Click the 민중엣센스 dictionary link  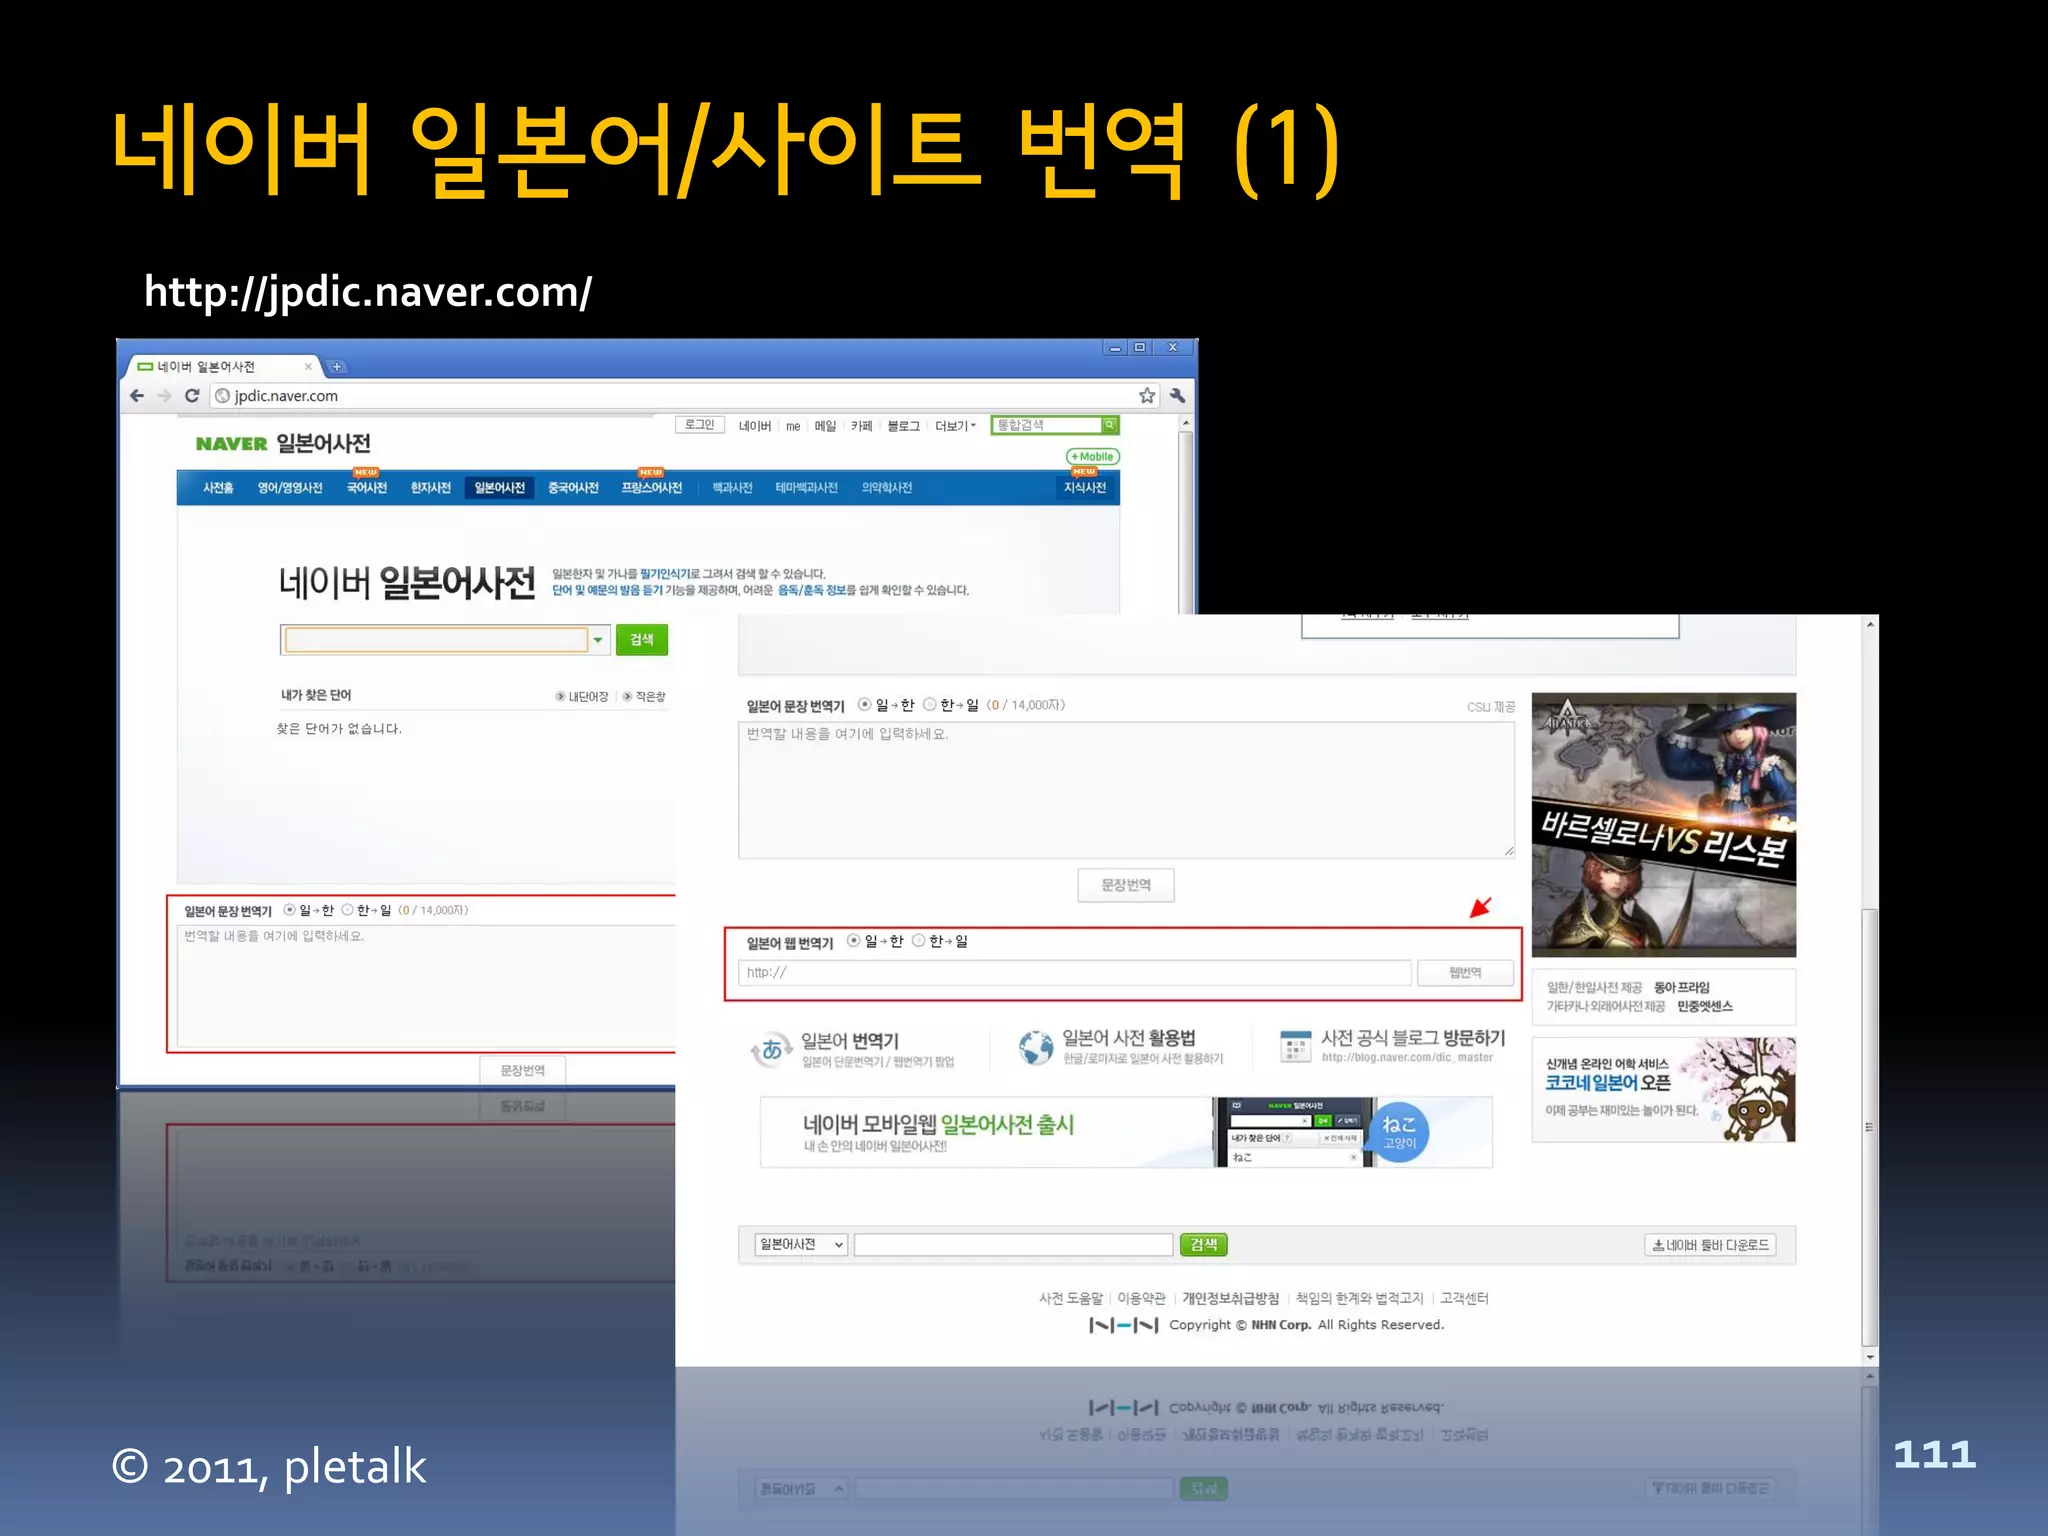(x=1705, y=1006)
